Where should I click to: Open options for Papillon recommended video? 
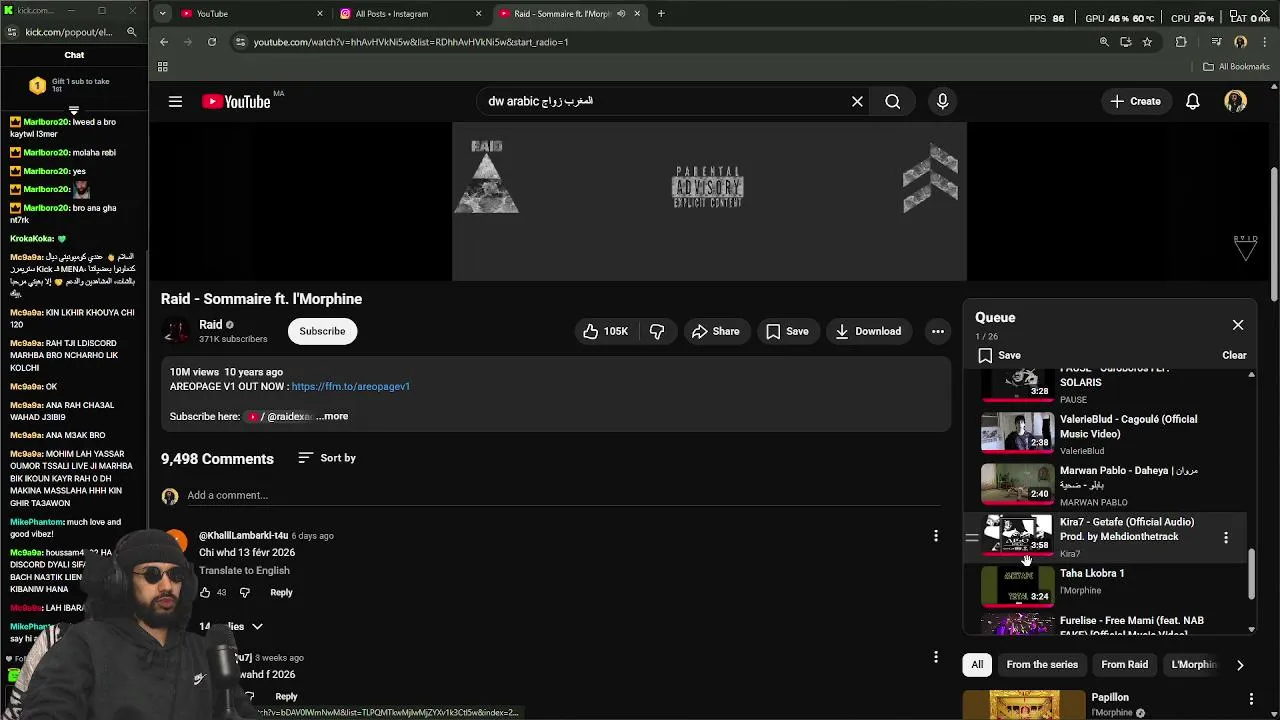pos(1251,698)
